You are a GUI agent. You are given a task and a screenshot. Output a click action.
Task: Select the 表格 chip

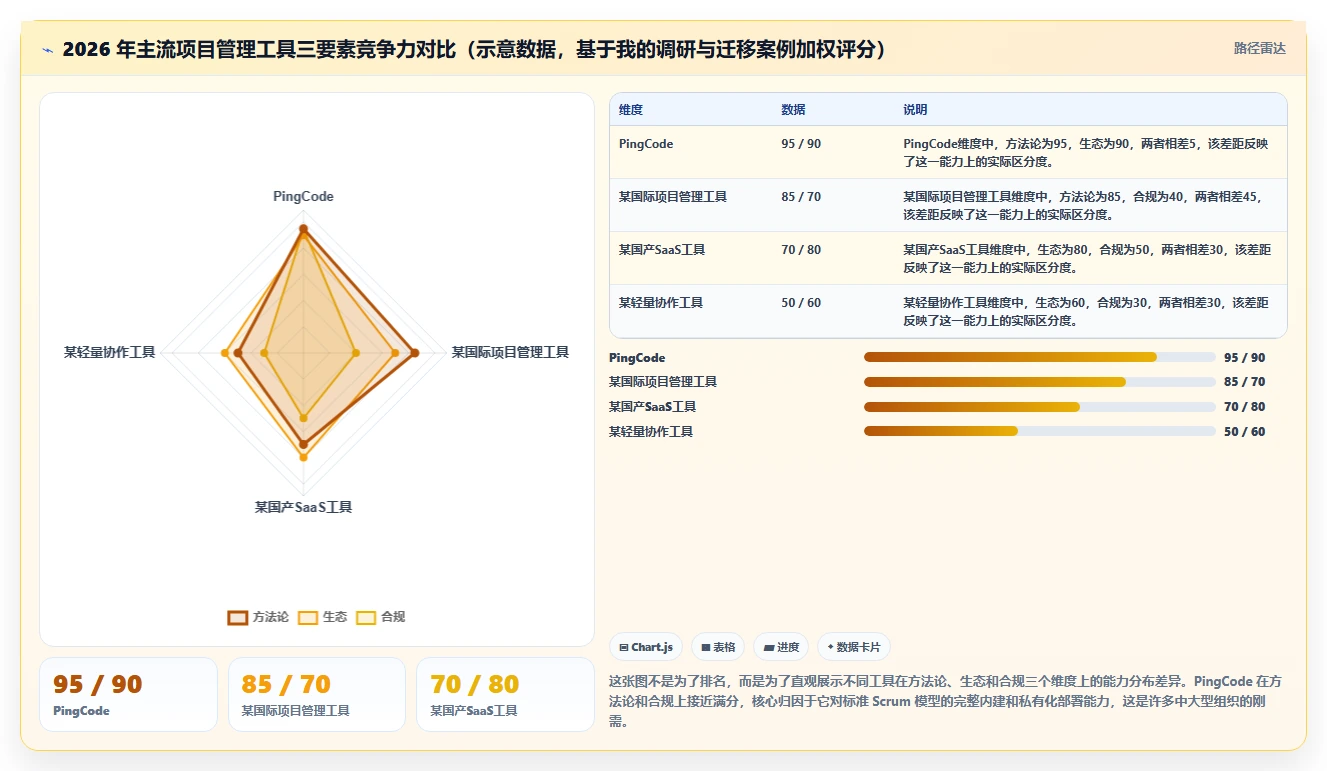(719, 647)
